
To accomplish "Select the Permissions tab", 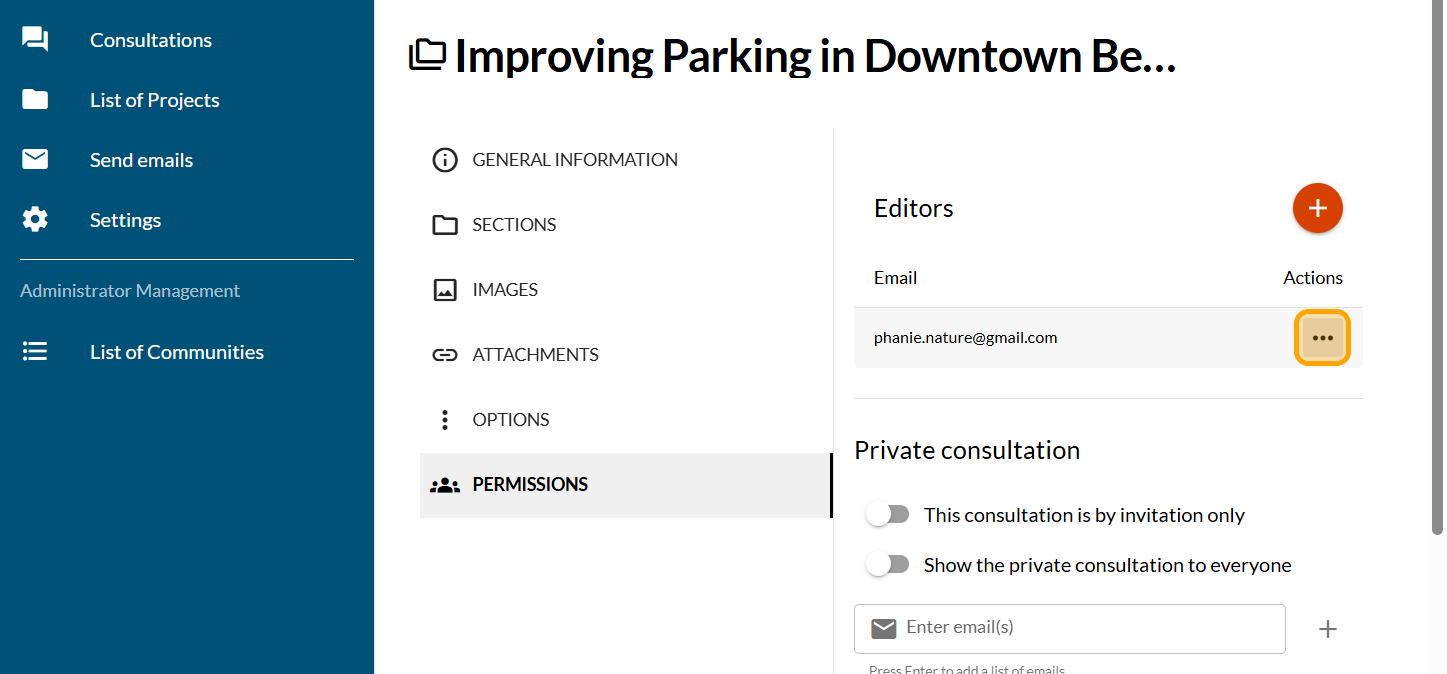I will pos(530,485).
